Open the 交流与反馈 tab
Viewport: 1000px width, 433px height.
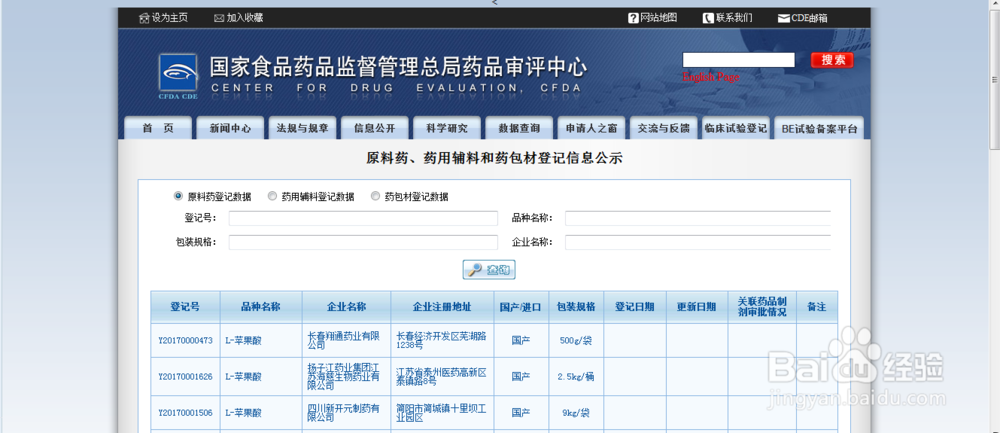click(x=663, y=128)
